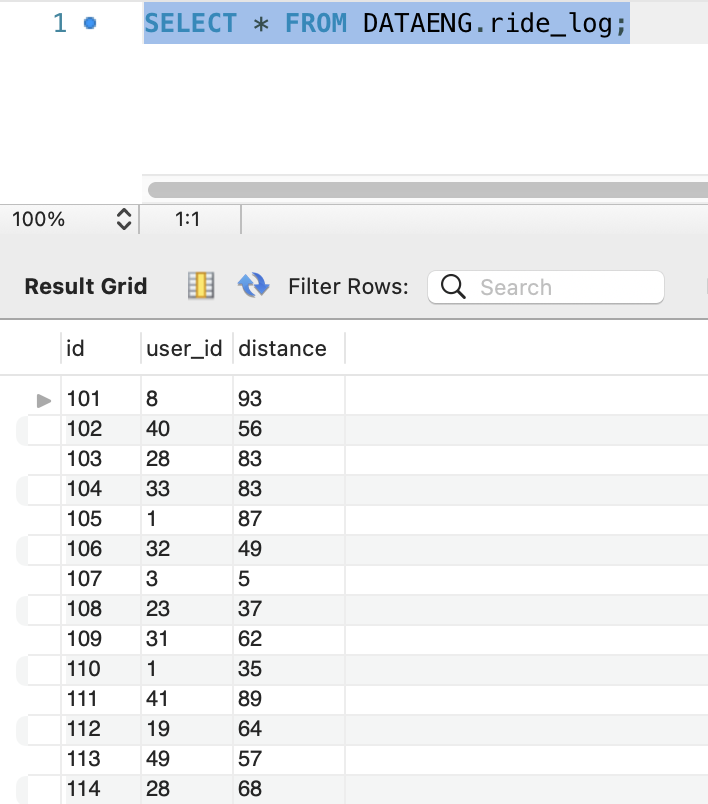Click the Result Grid label
This screenshot has width=708, height=804.
pyautogui.click(x=86, y=287)
